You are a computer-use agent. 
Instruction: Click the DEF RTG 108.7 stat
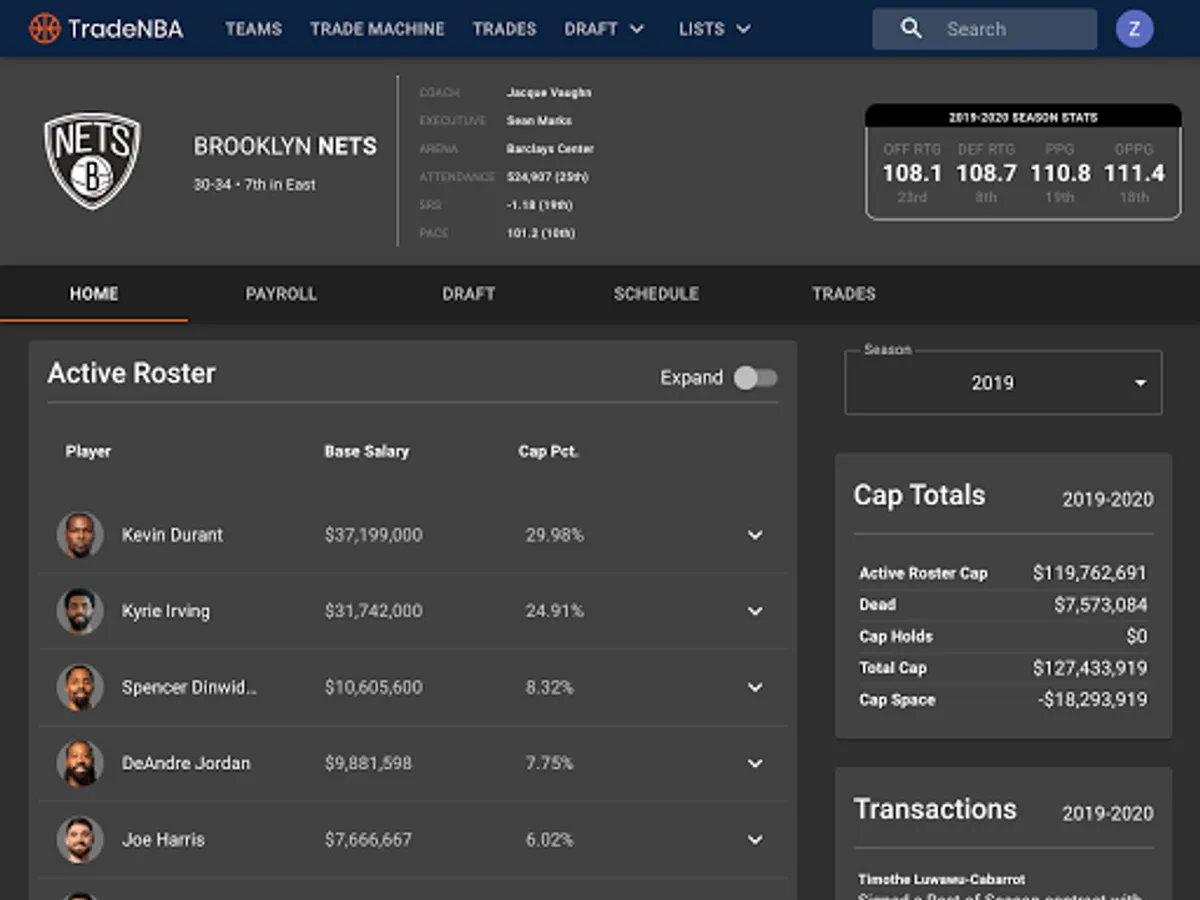click(x=986, y=172)
